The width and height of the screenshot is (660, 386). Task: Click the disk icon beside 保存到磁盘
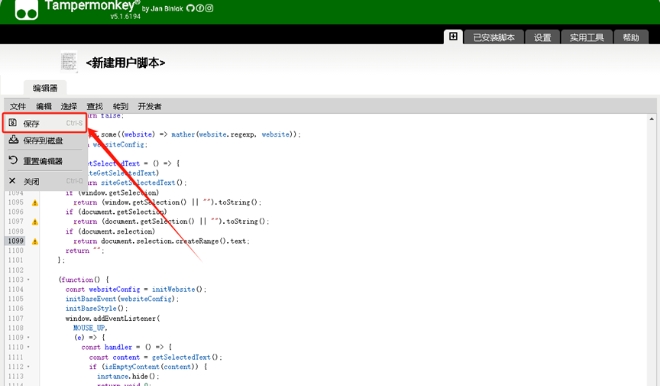click(13, 139)
